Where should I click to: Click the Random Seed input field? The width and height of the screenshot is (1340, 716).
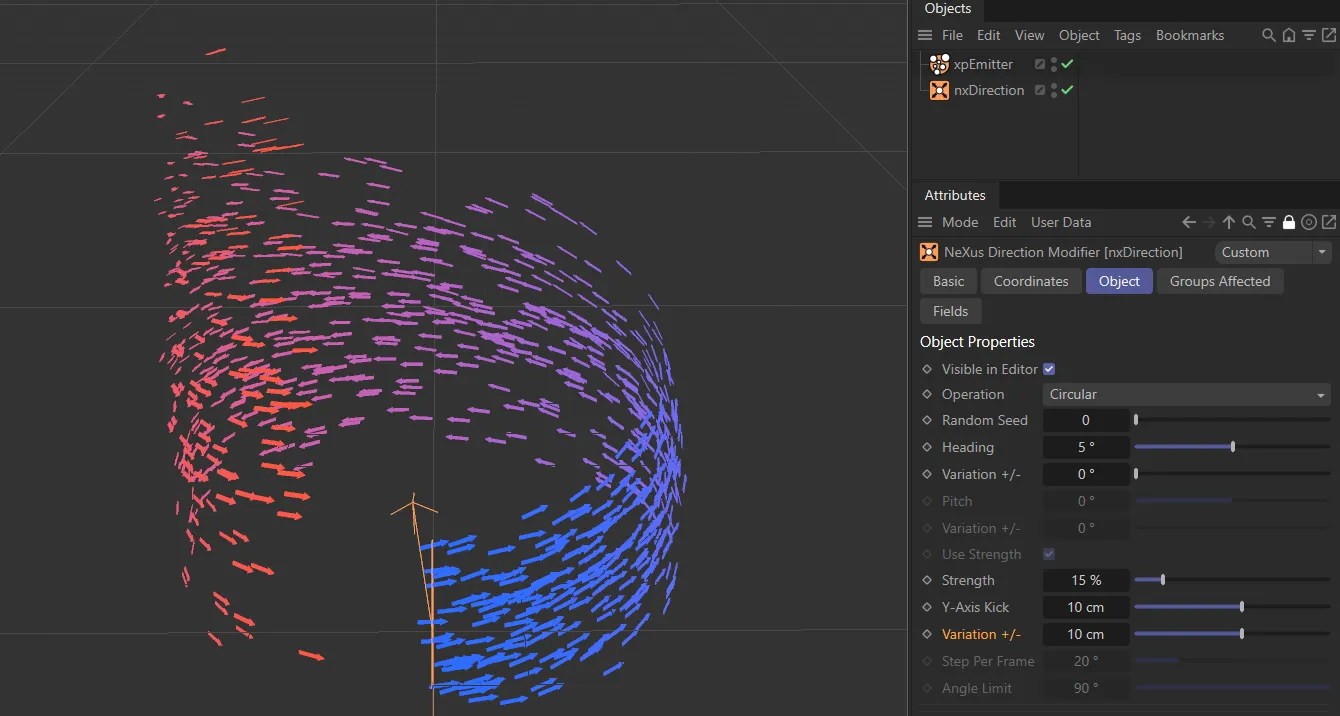1086,420
